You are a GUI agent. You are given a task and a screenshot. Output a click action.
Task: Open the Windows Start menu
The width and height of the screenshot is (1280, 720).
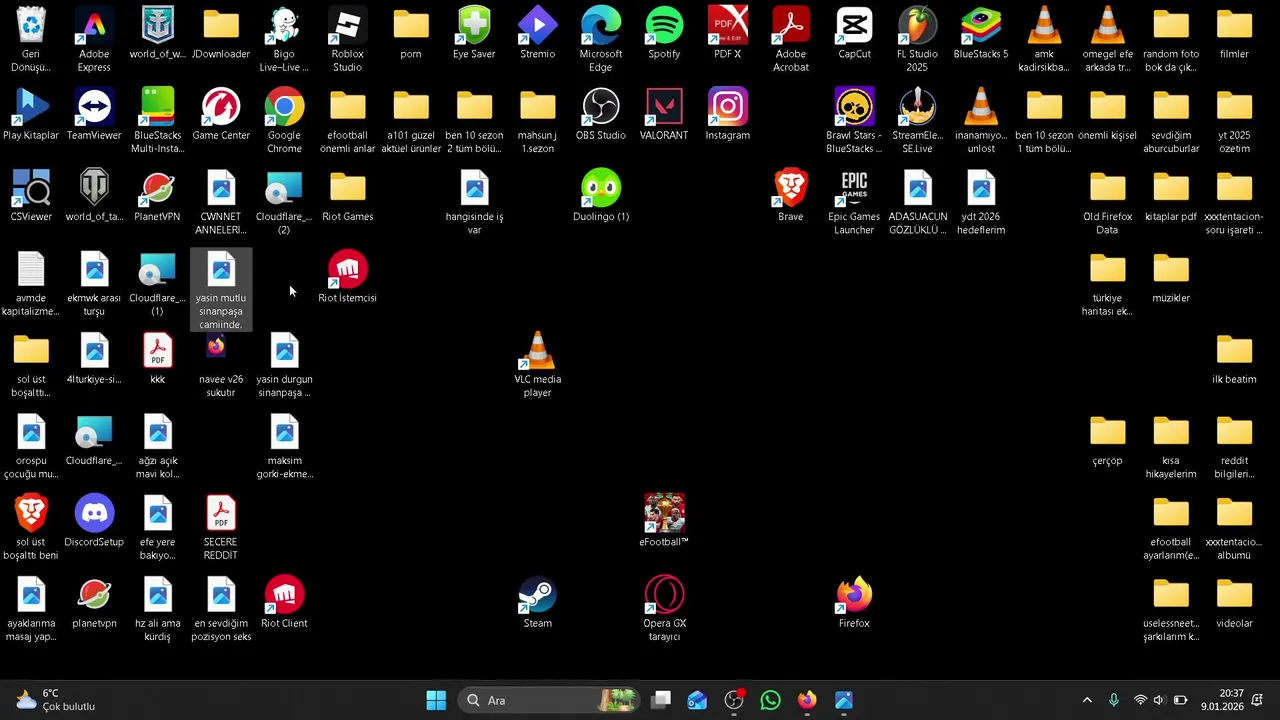tap(436, 700)
